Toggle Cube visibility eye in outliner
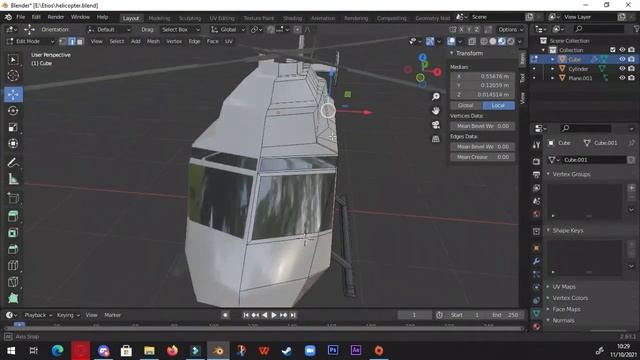This screenshot has width=640, height=360. [x=622, y=59]
